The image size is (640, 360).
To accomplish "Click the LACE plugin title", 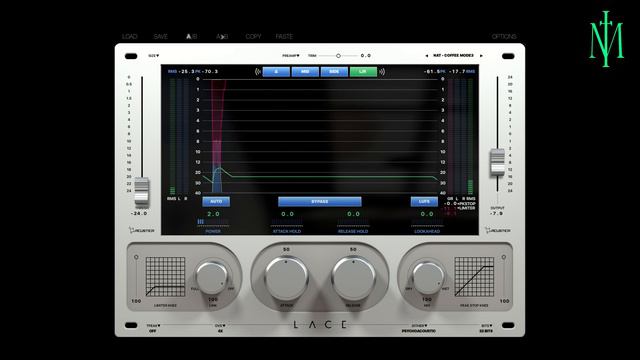I will click(320, 325).
